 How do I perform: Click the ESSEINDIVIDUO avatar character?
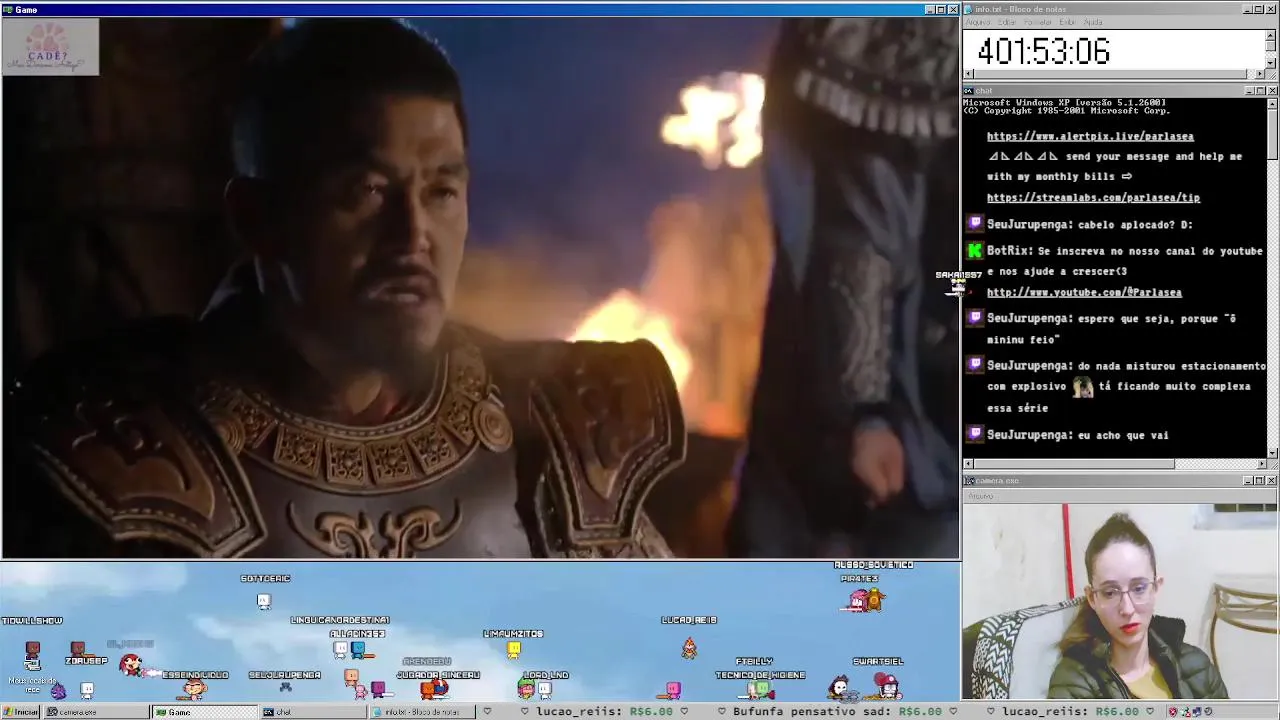click(x=195, y=689)
